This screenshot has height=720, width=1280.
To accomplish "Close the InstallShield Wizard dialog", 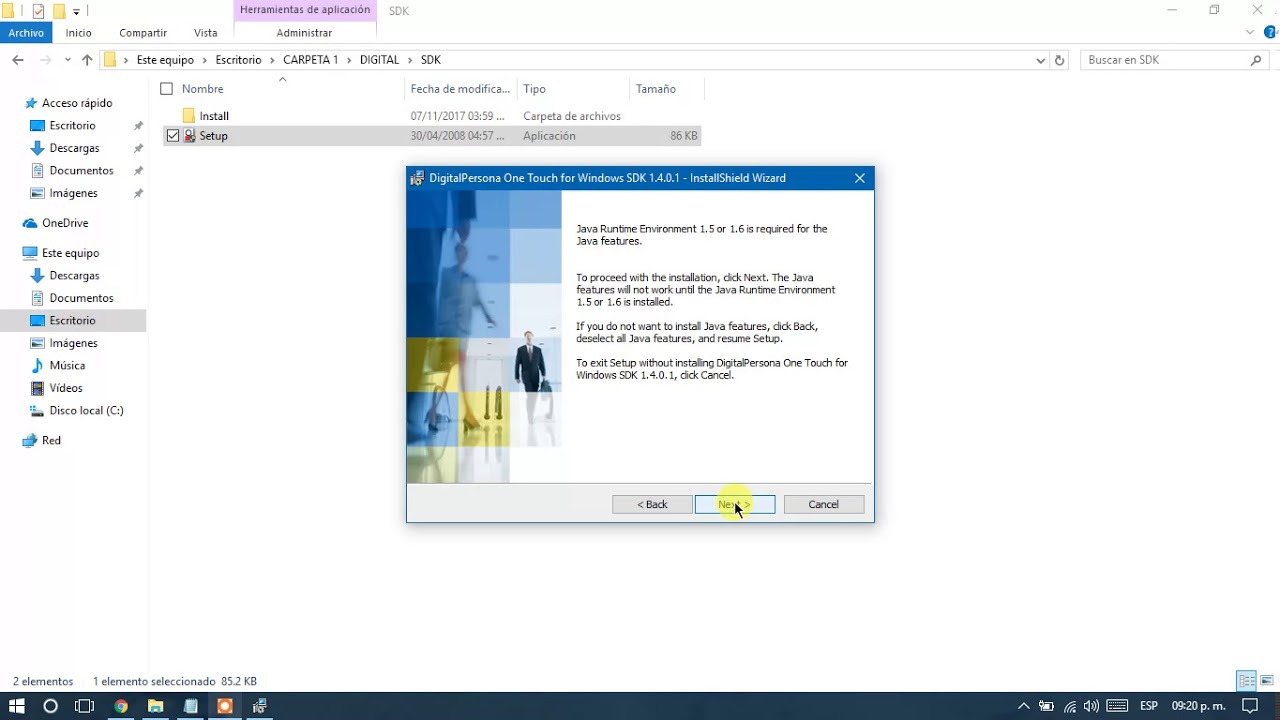I will pos(859,178).
